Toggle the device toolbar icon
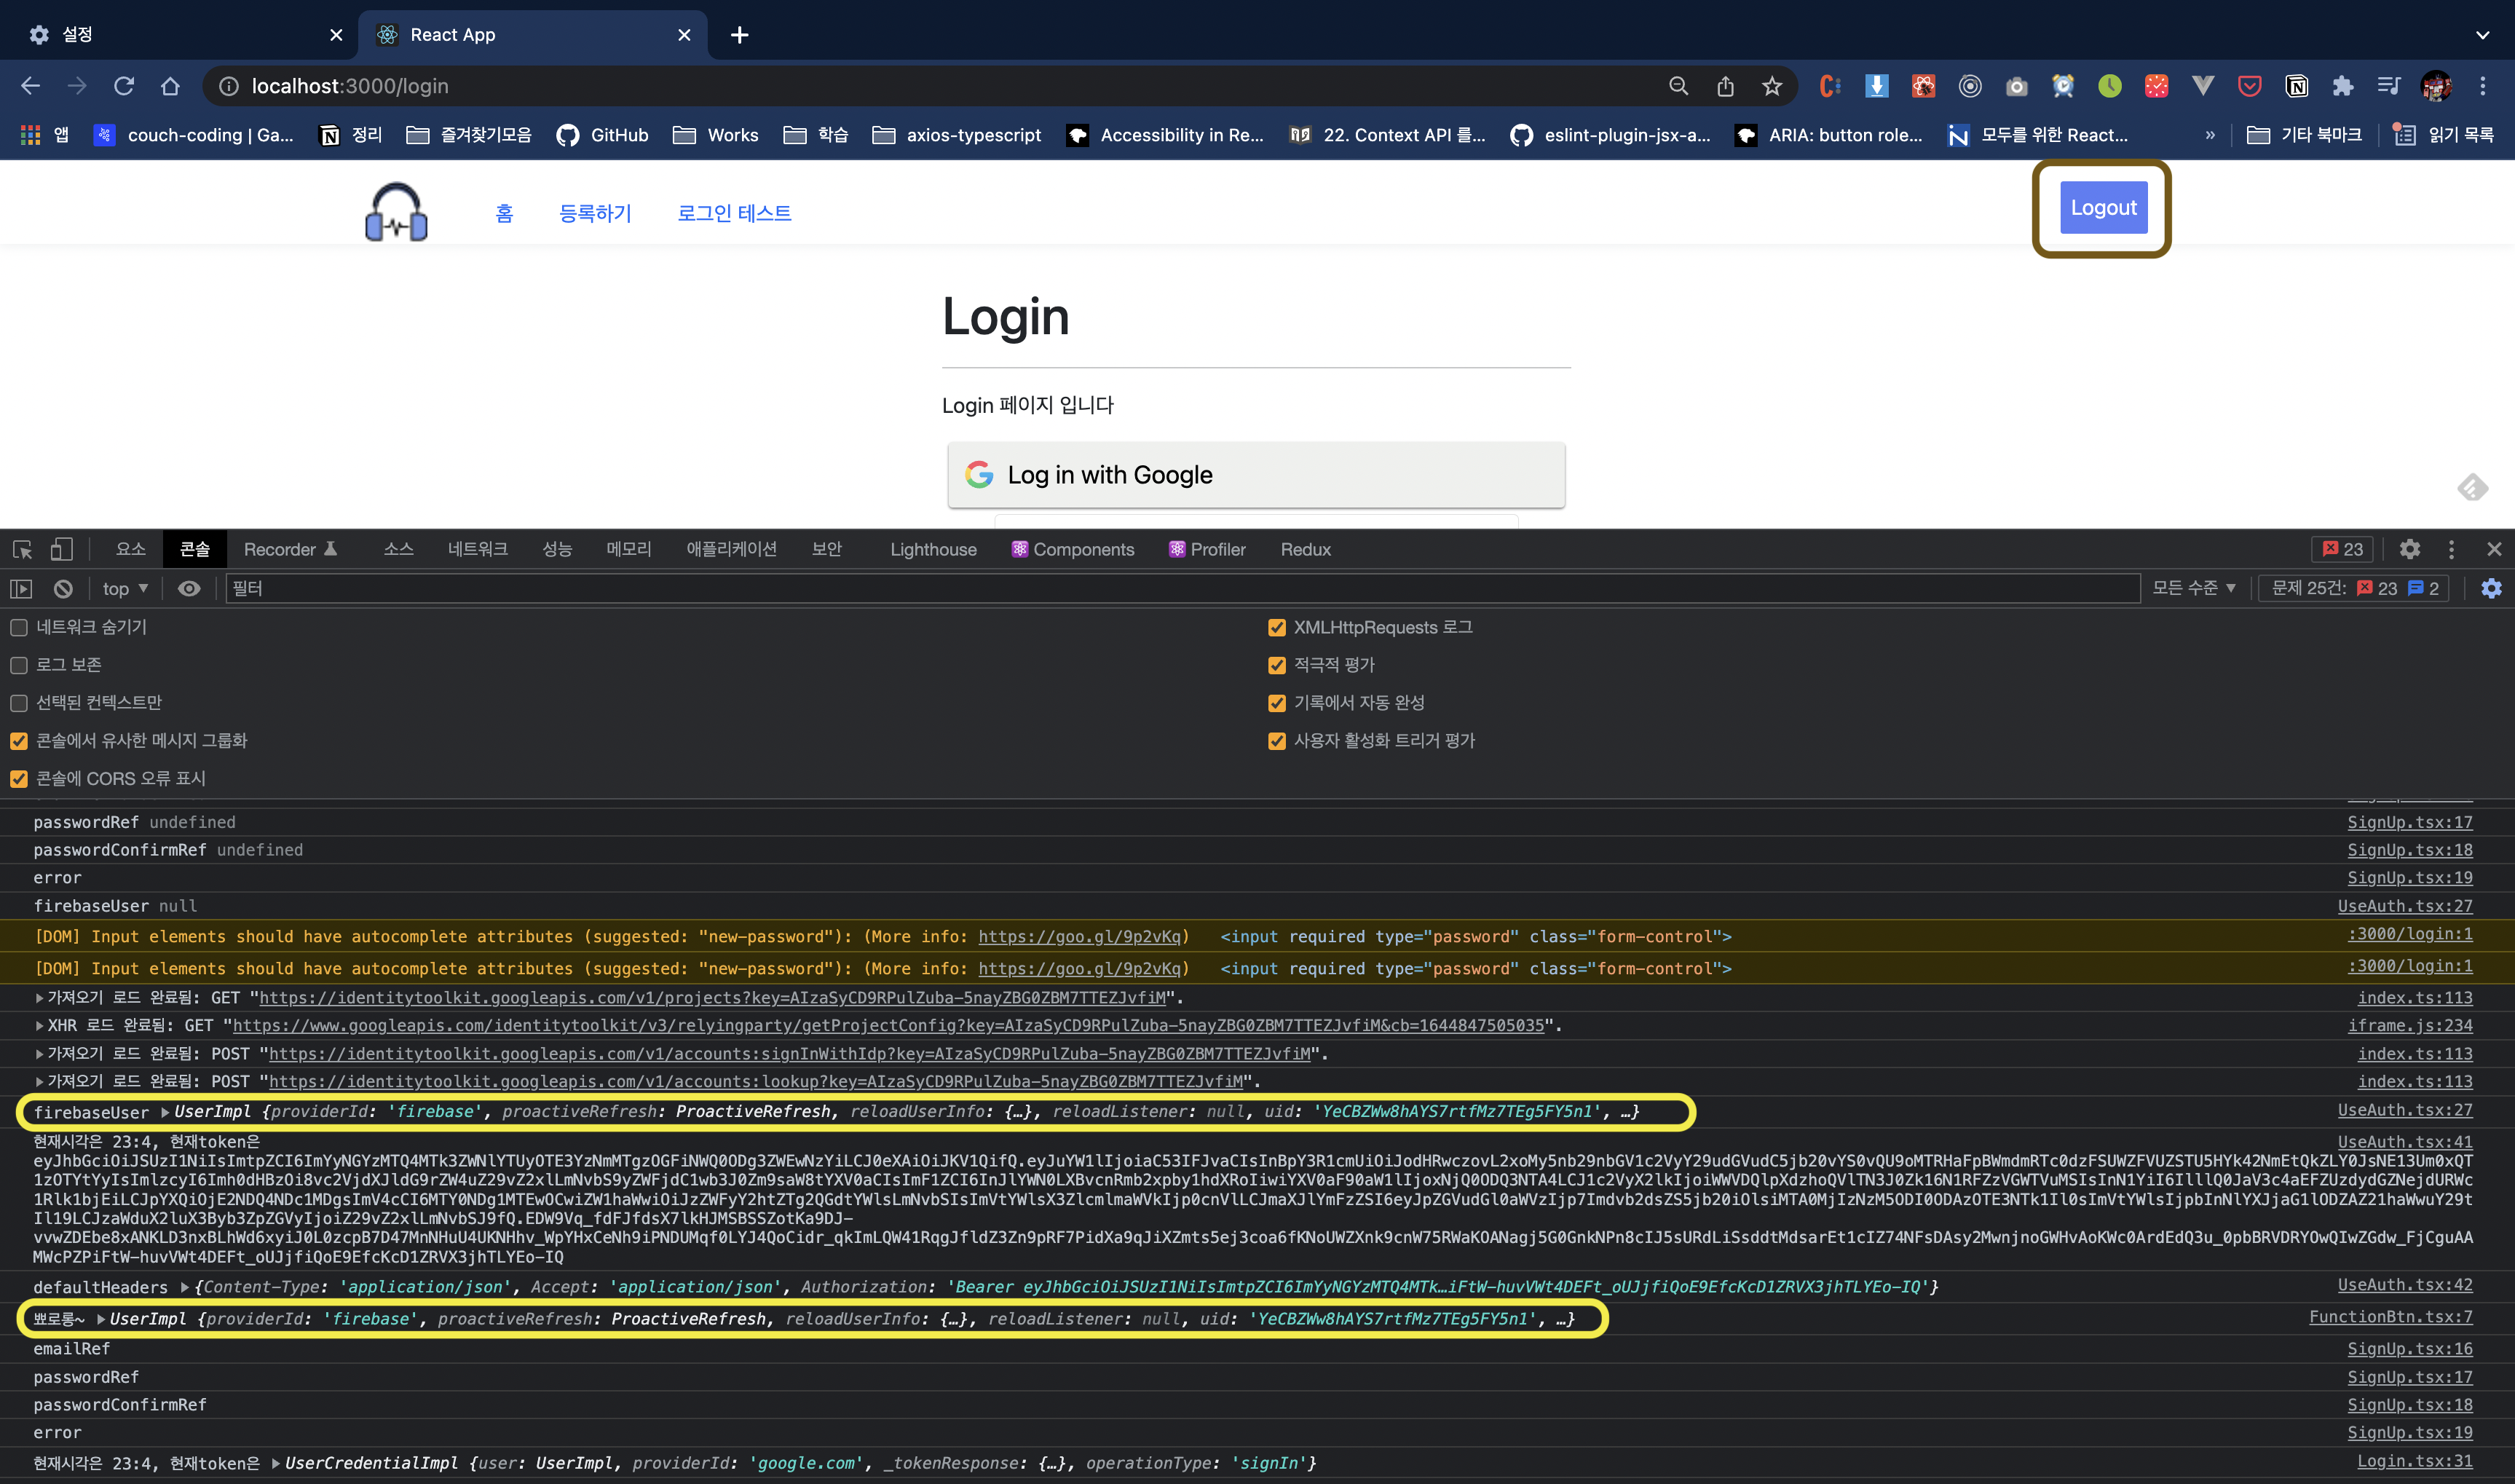 click(62, 549)
